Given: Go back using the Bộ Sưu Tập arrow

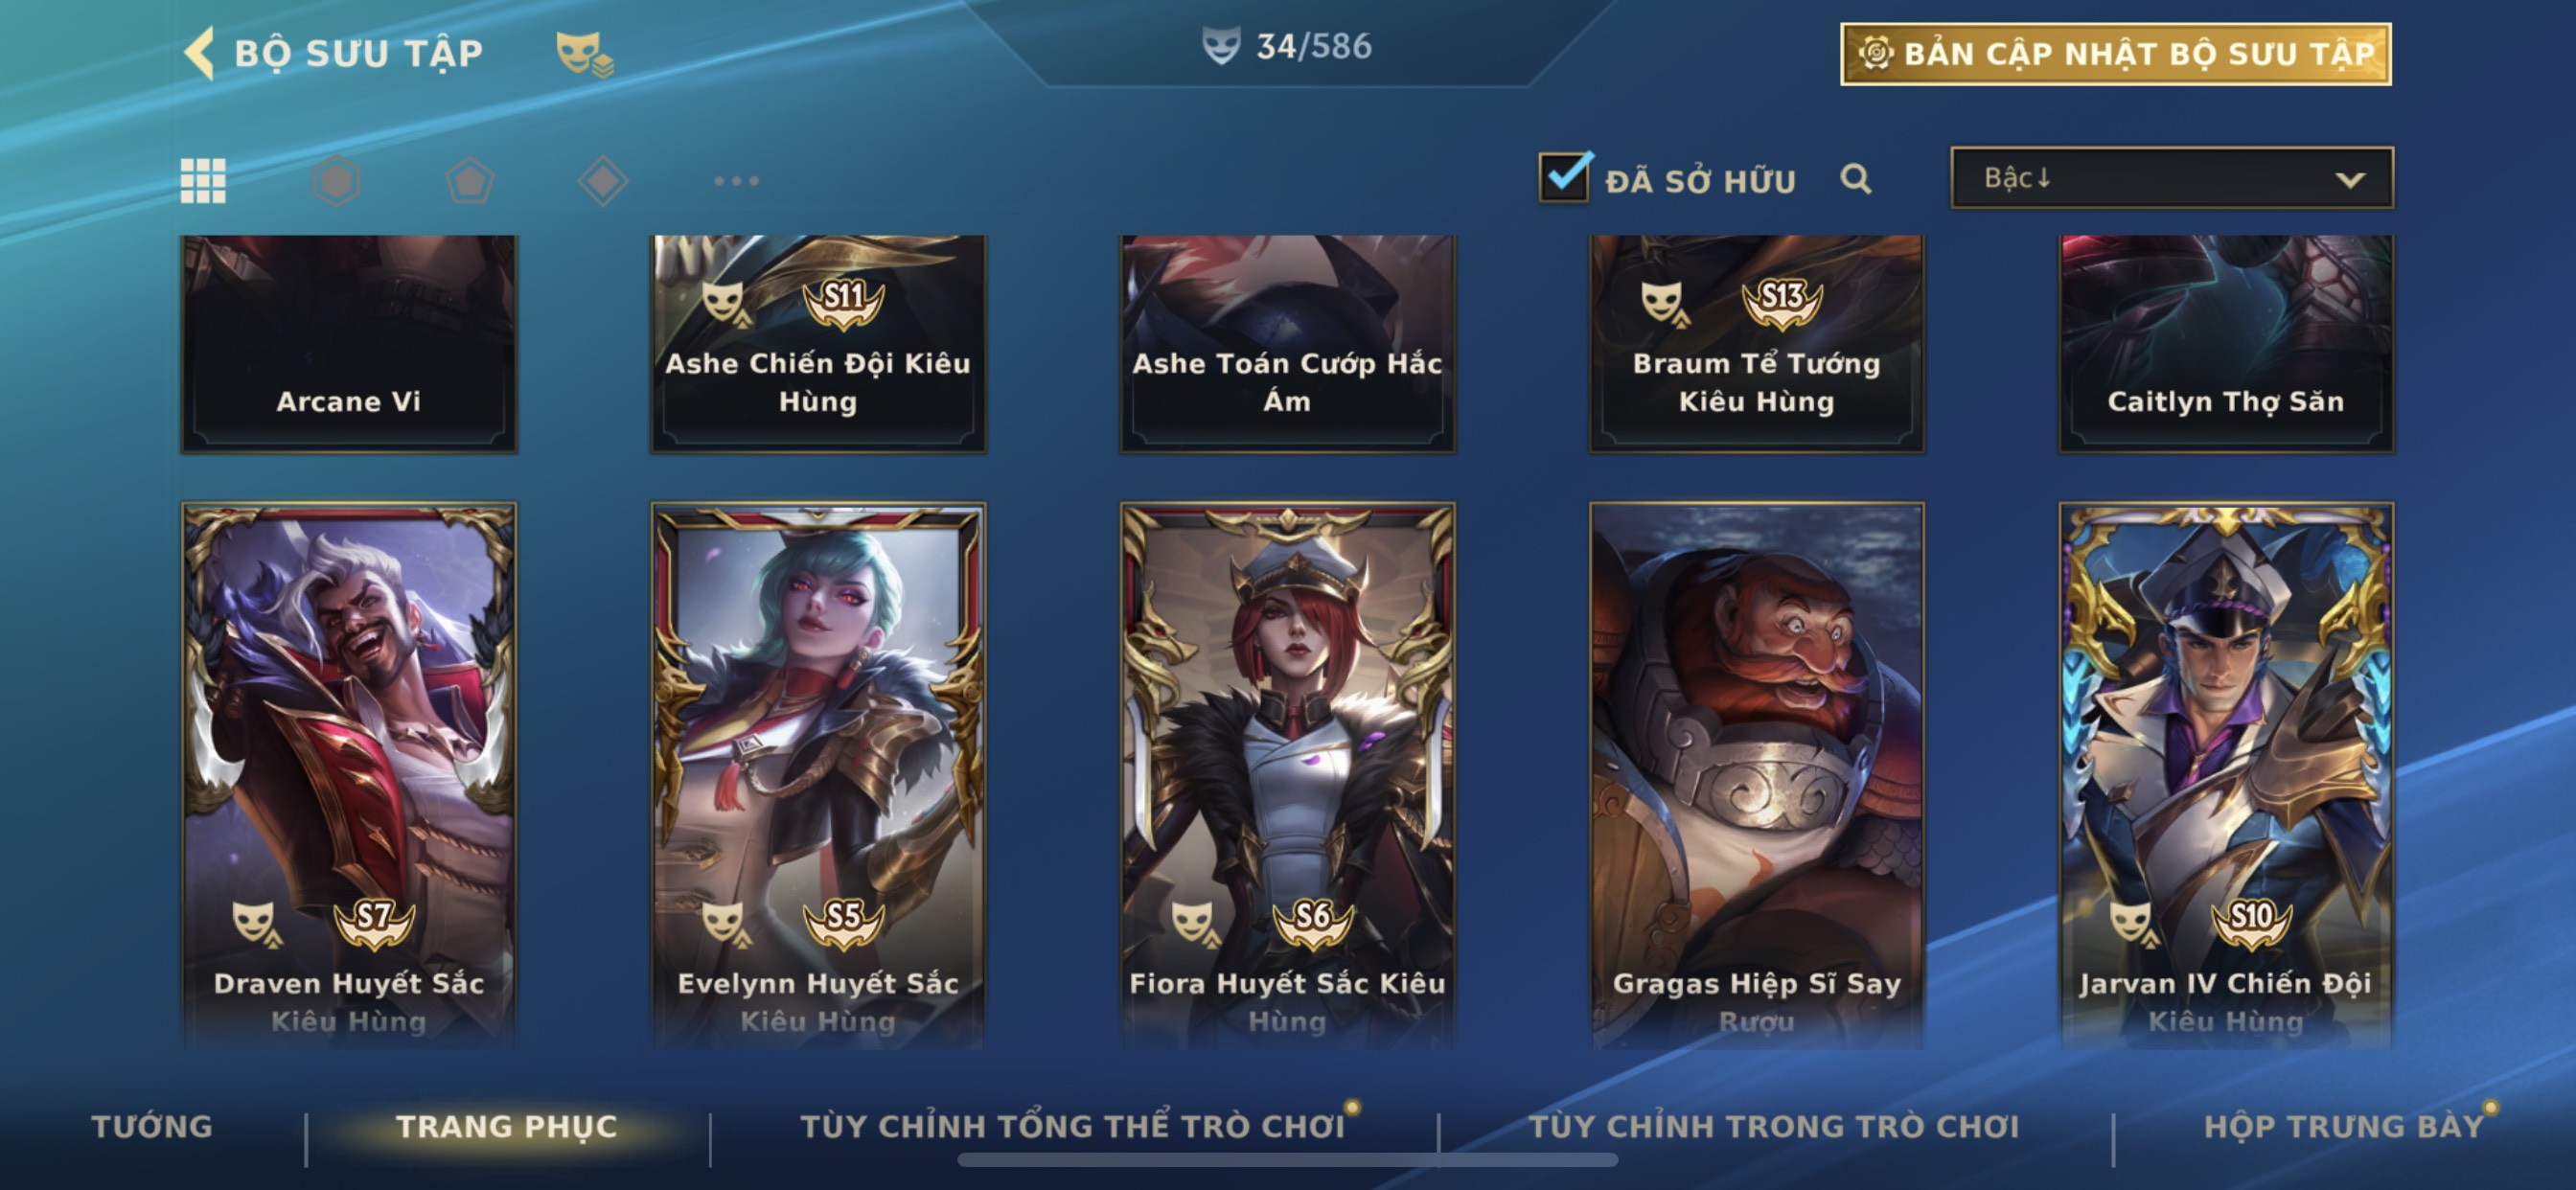Looking at the screenshot, I should click(x=200, y=52).
